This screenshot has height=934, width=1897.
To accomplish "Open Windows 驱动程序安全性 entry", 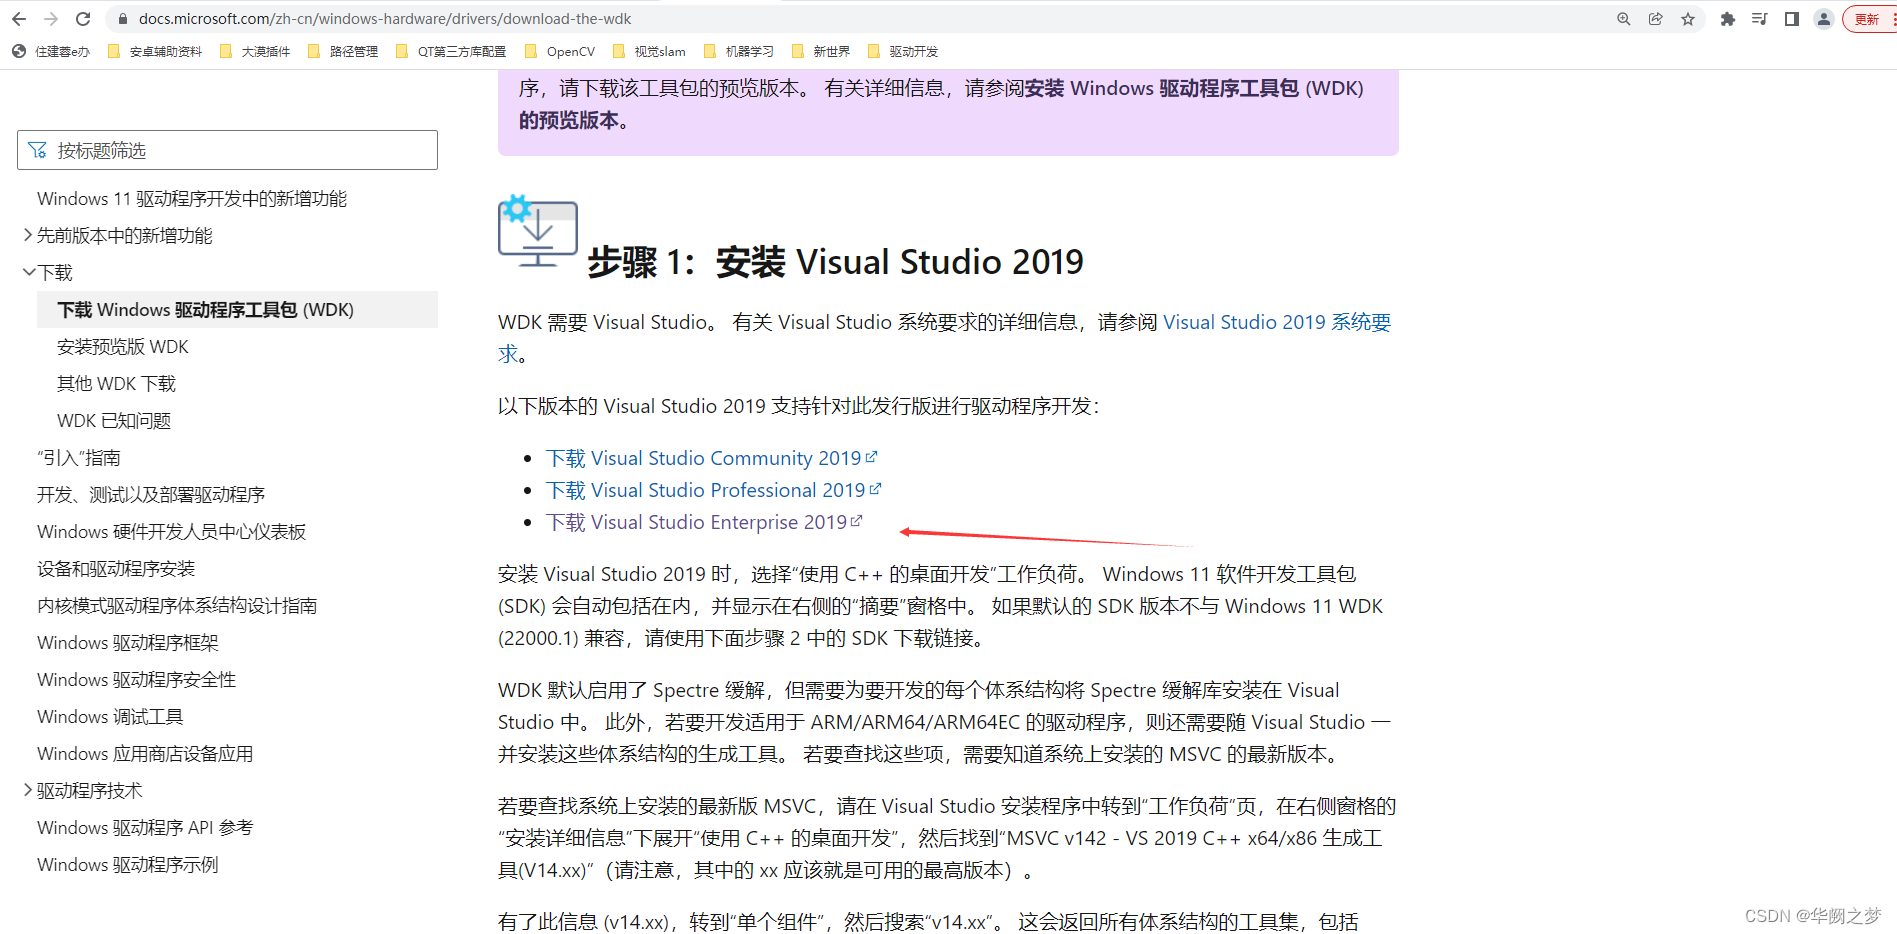I will (x=137, y=680).
